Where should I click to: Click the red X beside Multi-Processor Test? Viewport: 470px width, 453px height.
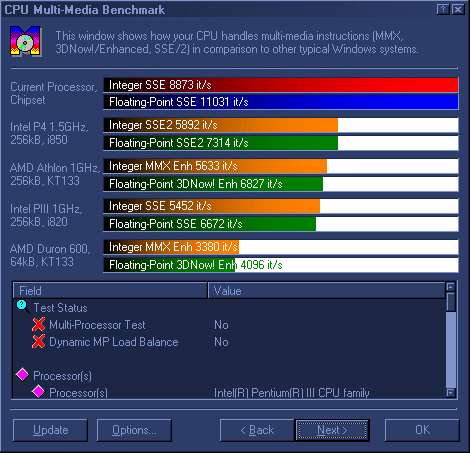pos(39,324)
